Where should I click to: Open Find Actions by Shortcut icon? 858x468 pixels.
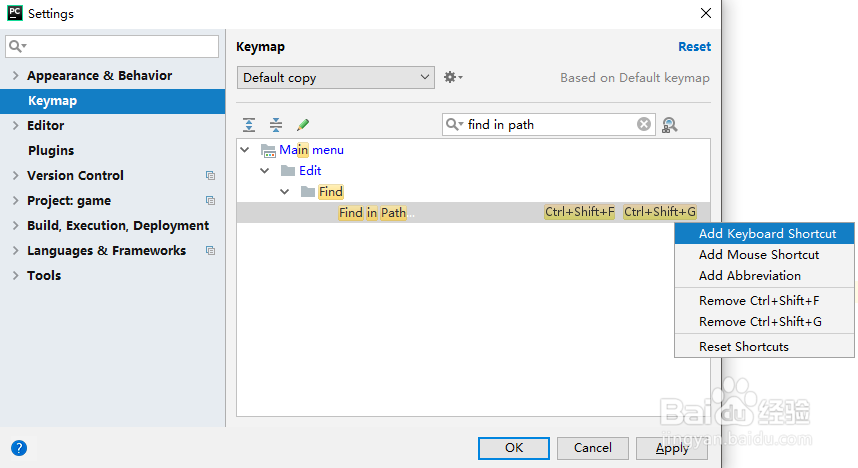(x=669, y=125)
